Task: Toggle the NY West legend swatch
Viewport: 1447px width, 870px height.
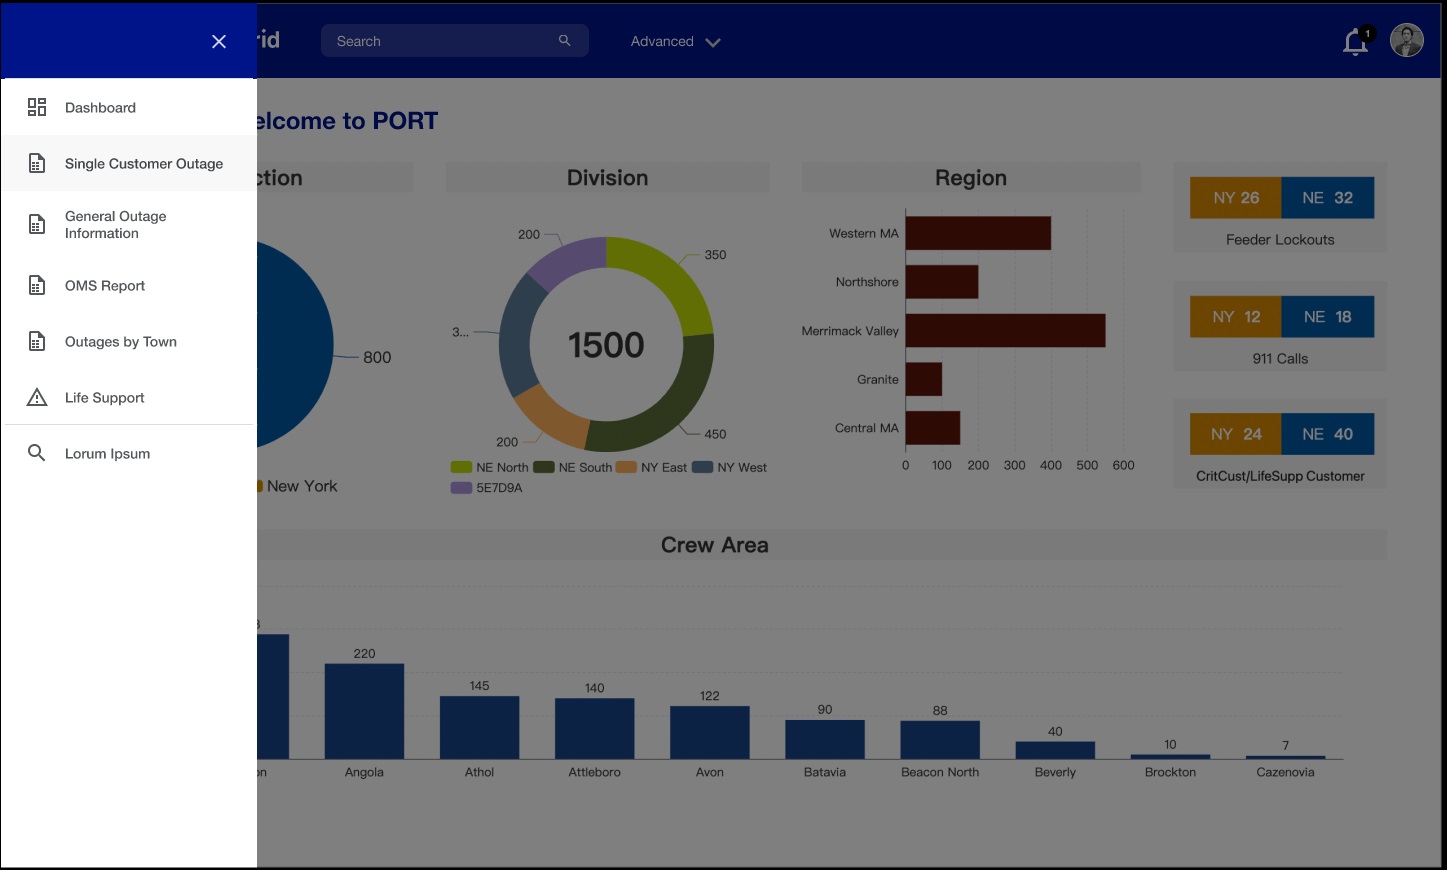Action: pyautogui.click(x=702, y=467)
